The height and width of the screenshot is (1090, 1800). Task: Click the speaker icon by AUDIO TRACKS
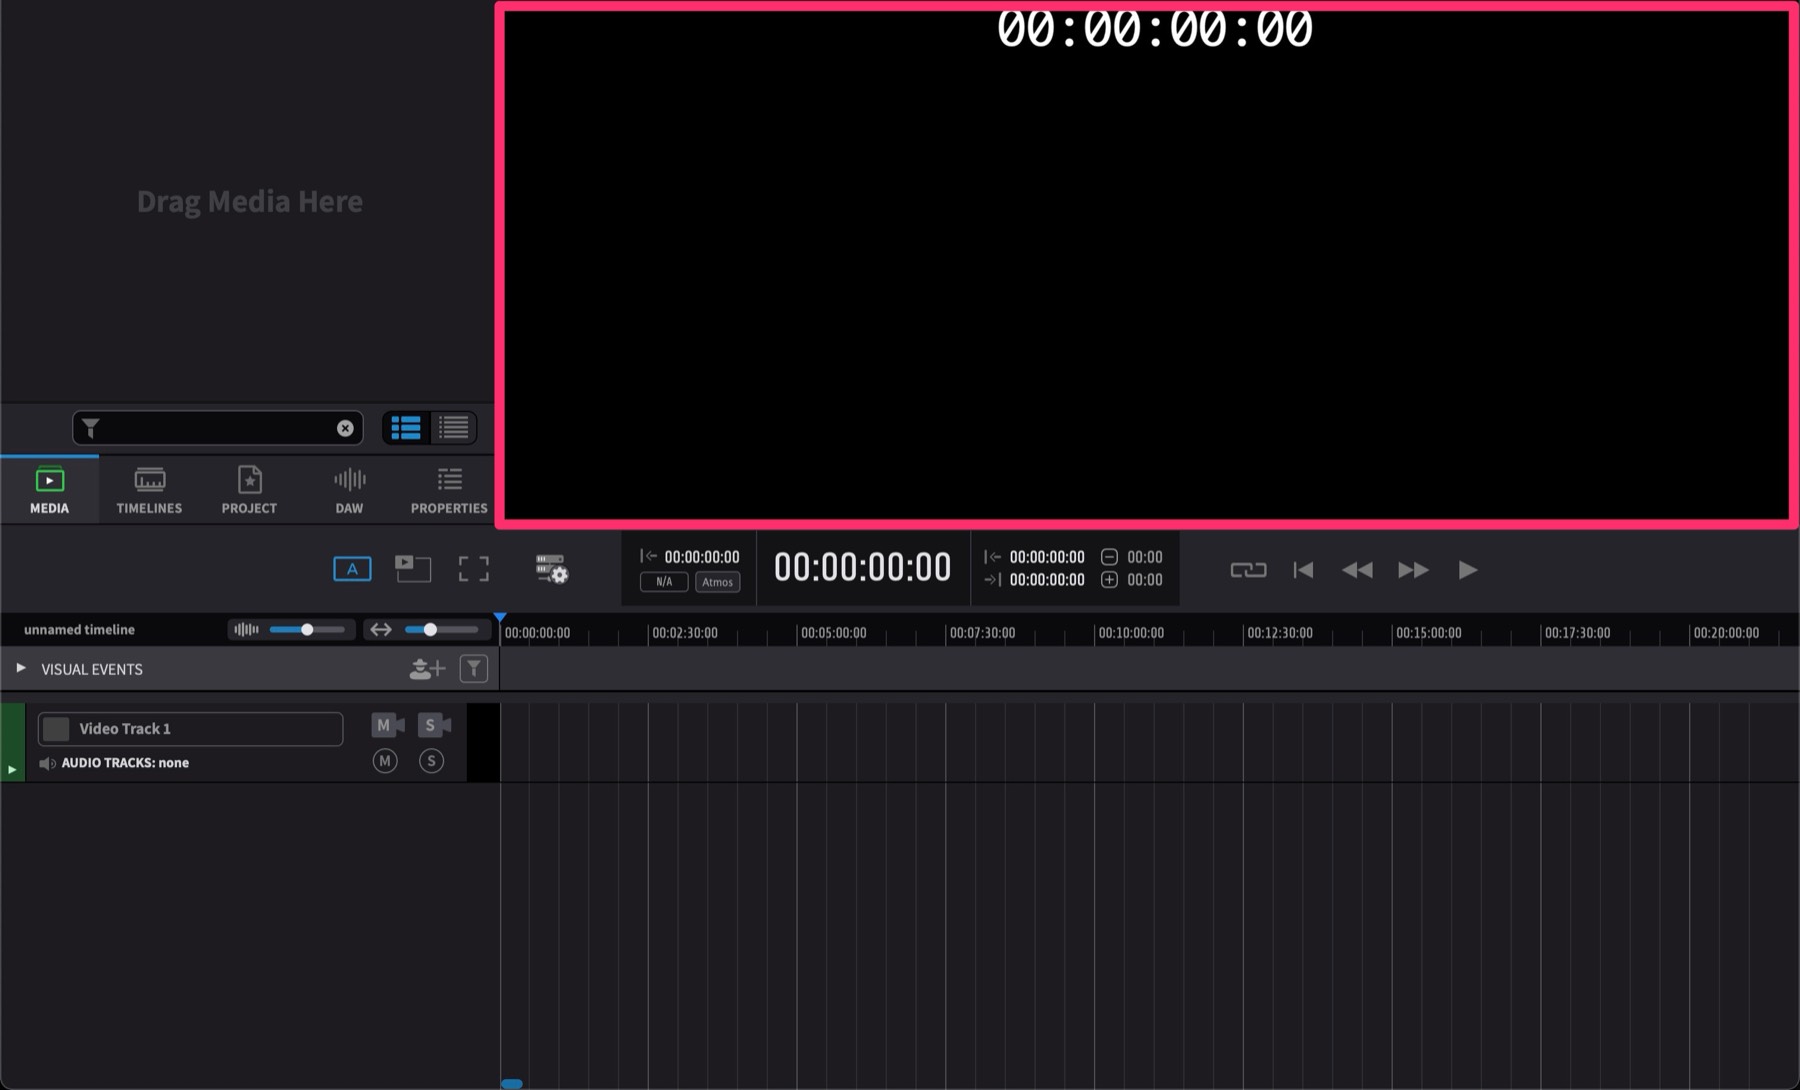tap(47, 763)
